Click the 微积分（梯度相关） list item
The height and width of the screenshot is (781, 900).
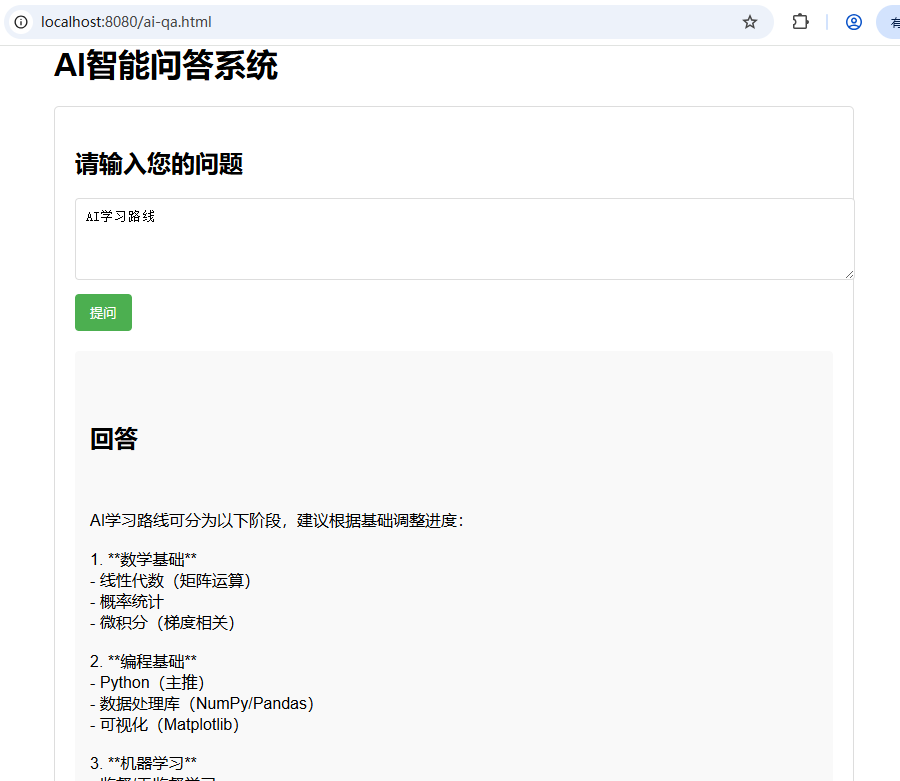(x=162, y=622)
